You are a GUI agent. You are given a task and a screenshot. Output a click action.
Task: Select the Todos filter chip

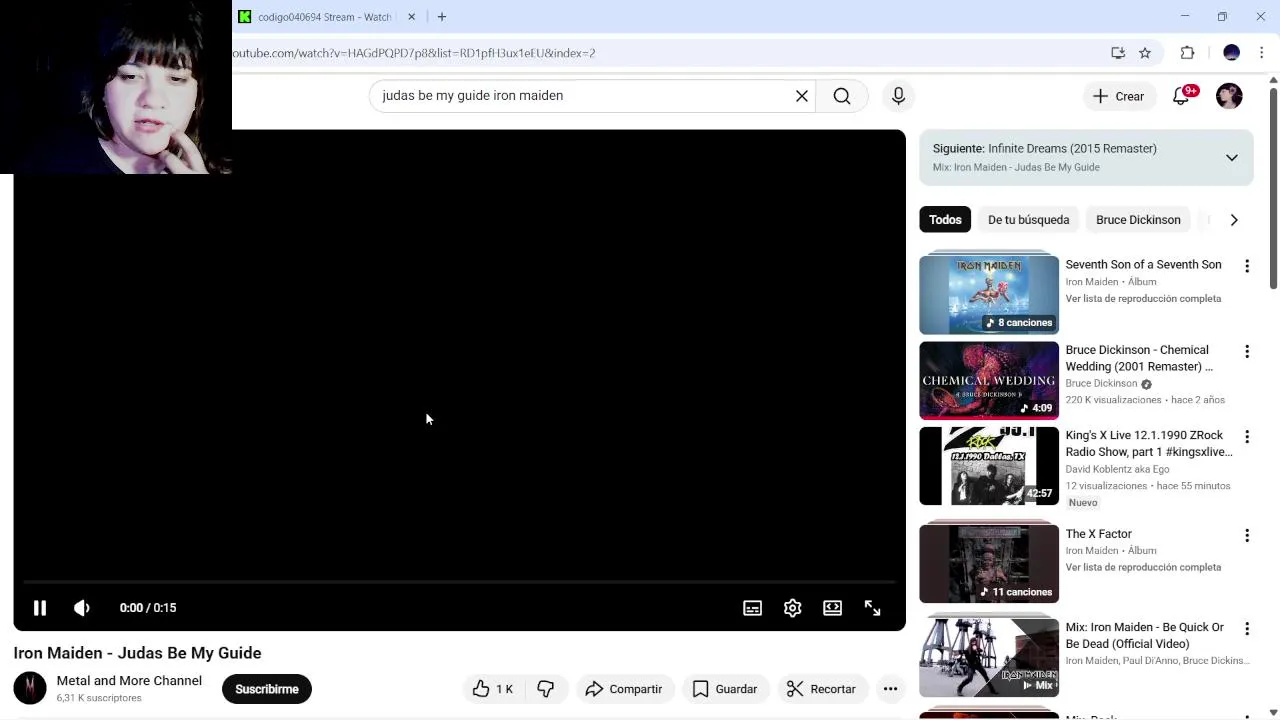(945, 220)
